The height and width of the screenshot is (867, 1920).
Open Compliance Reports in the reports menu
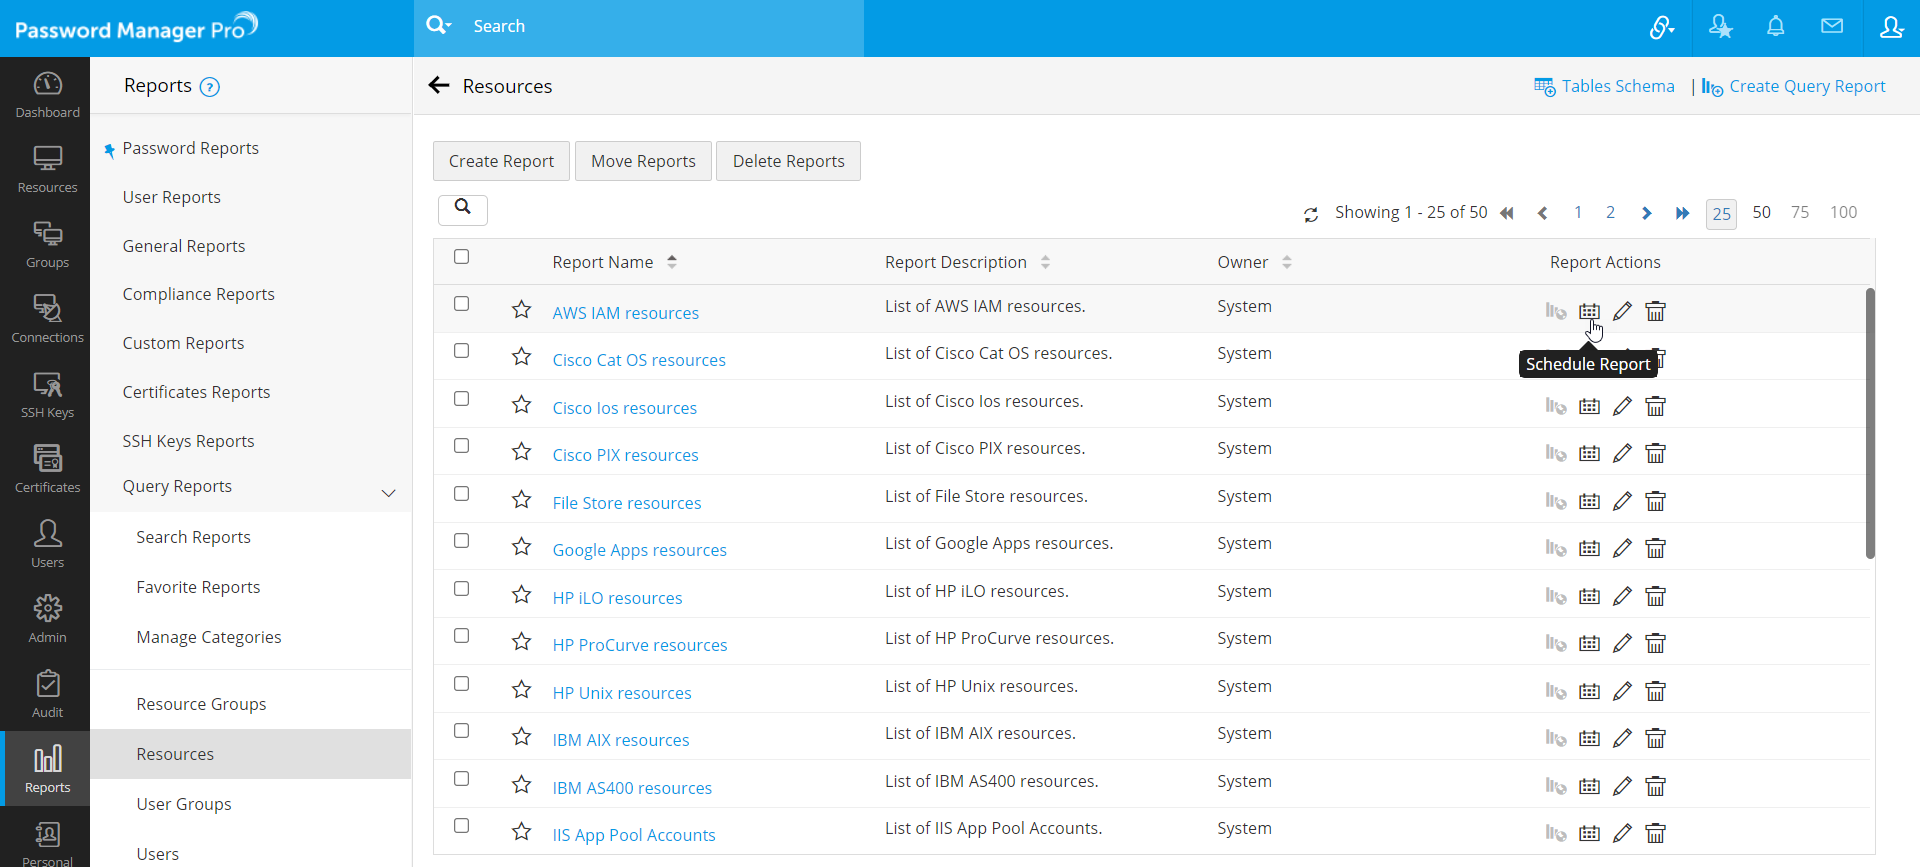pyautogui.click(x=198, y=294)
